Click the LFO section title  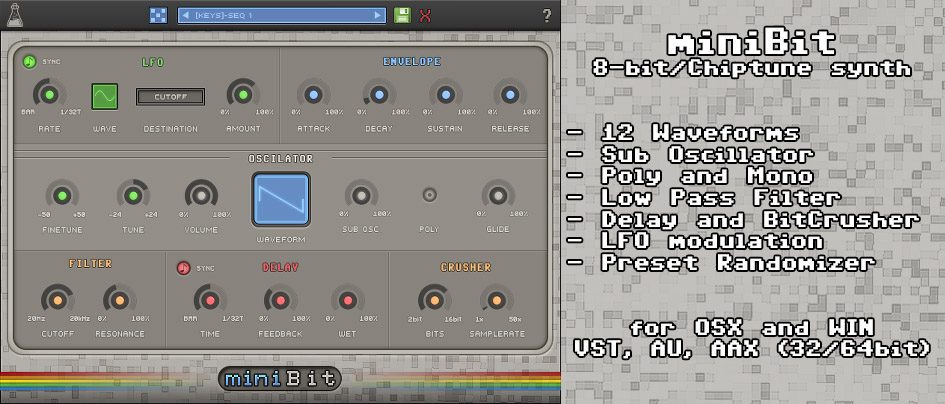click(x=152, y=62)
